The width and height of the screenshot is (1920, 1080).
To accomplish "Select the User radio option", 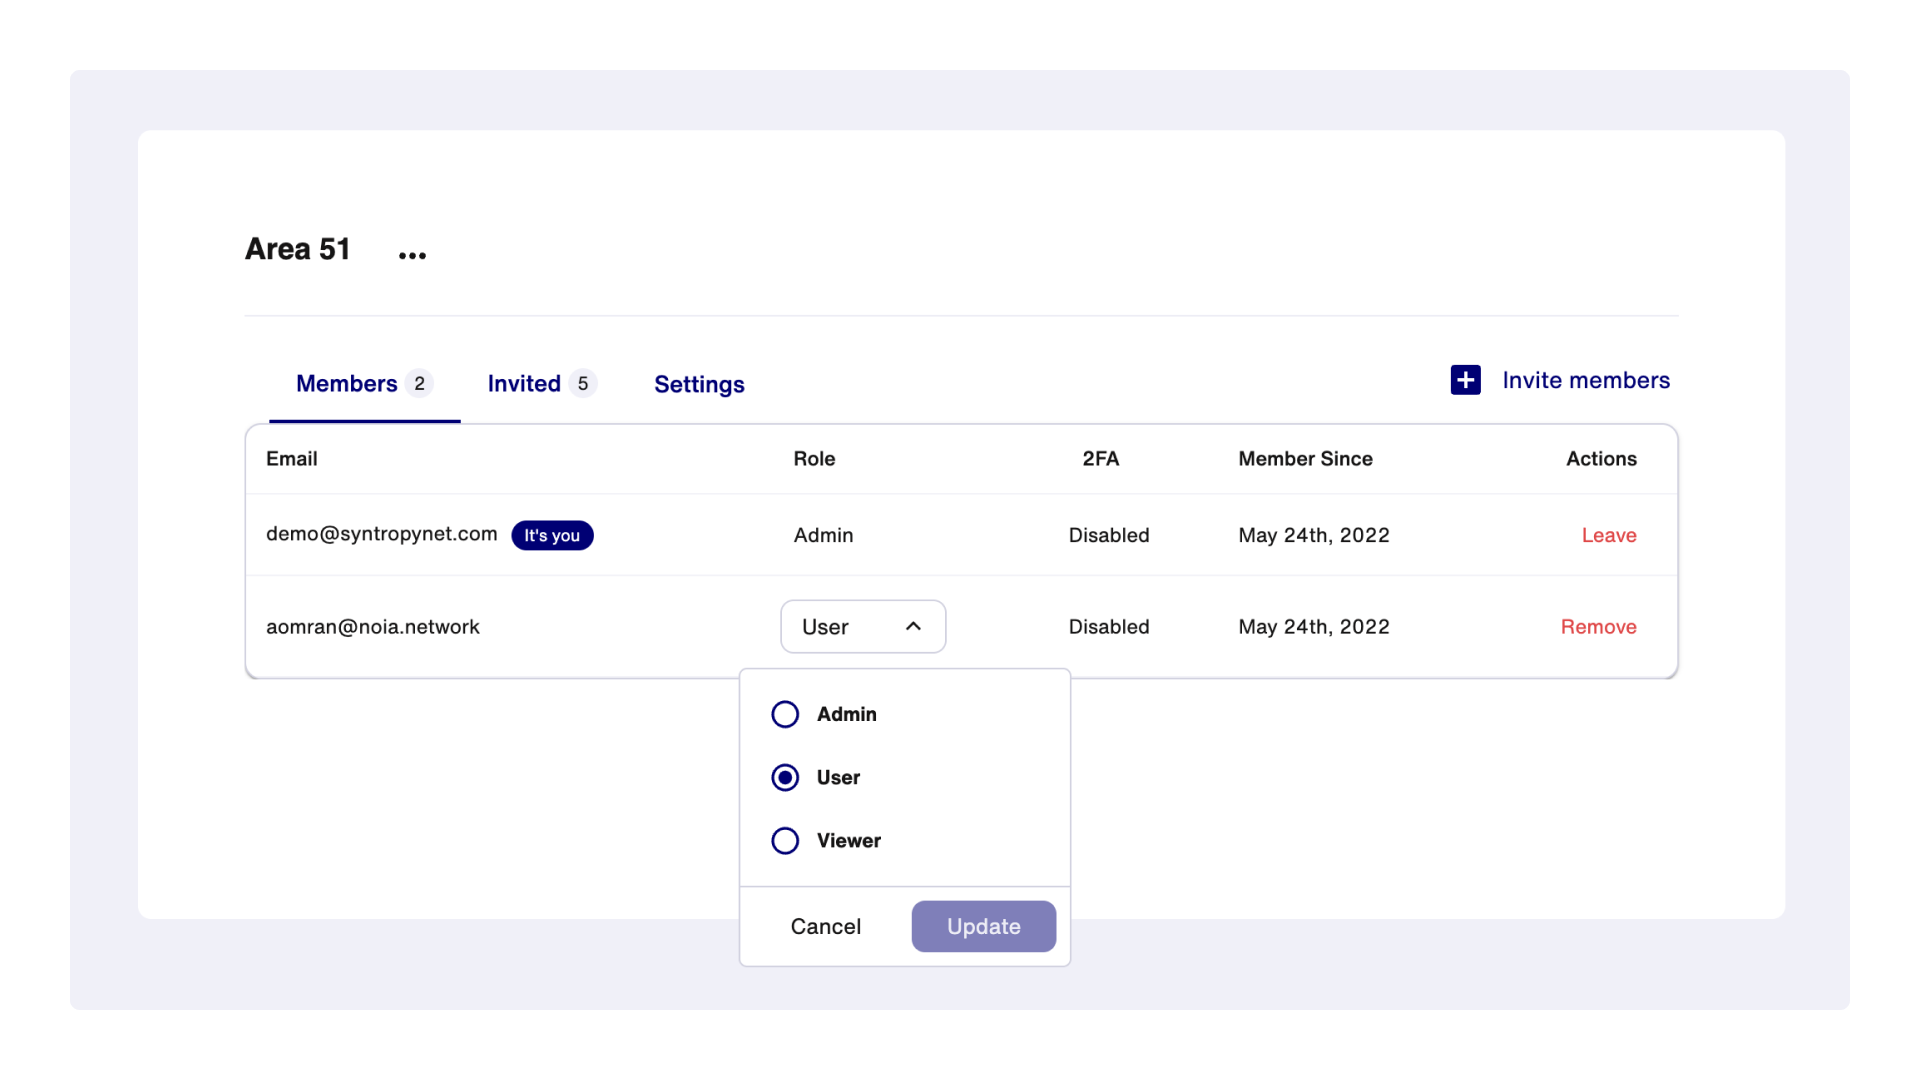I will [785, 777].
